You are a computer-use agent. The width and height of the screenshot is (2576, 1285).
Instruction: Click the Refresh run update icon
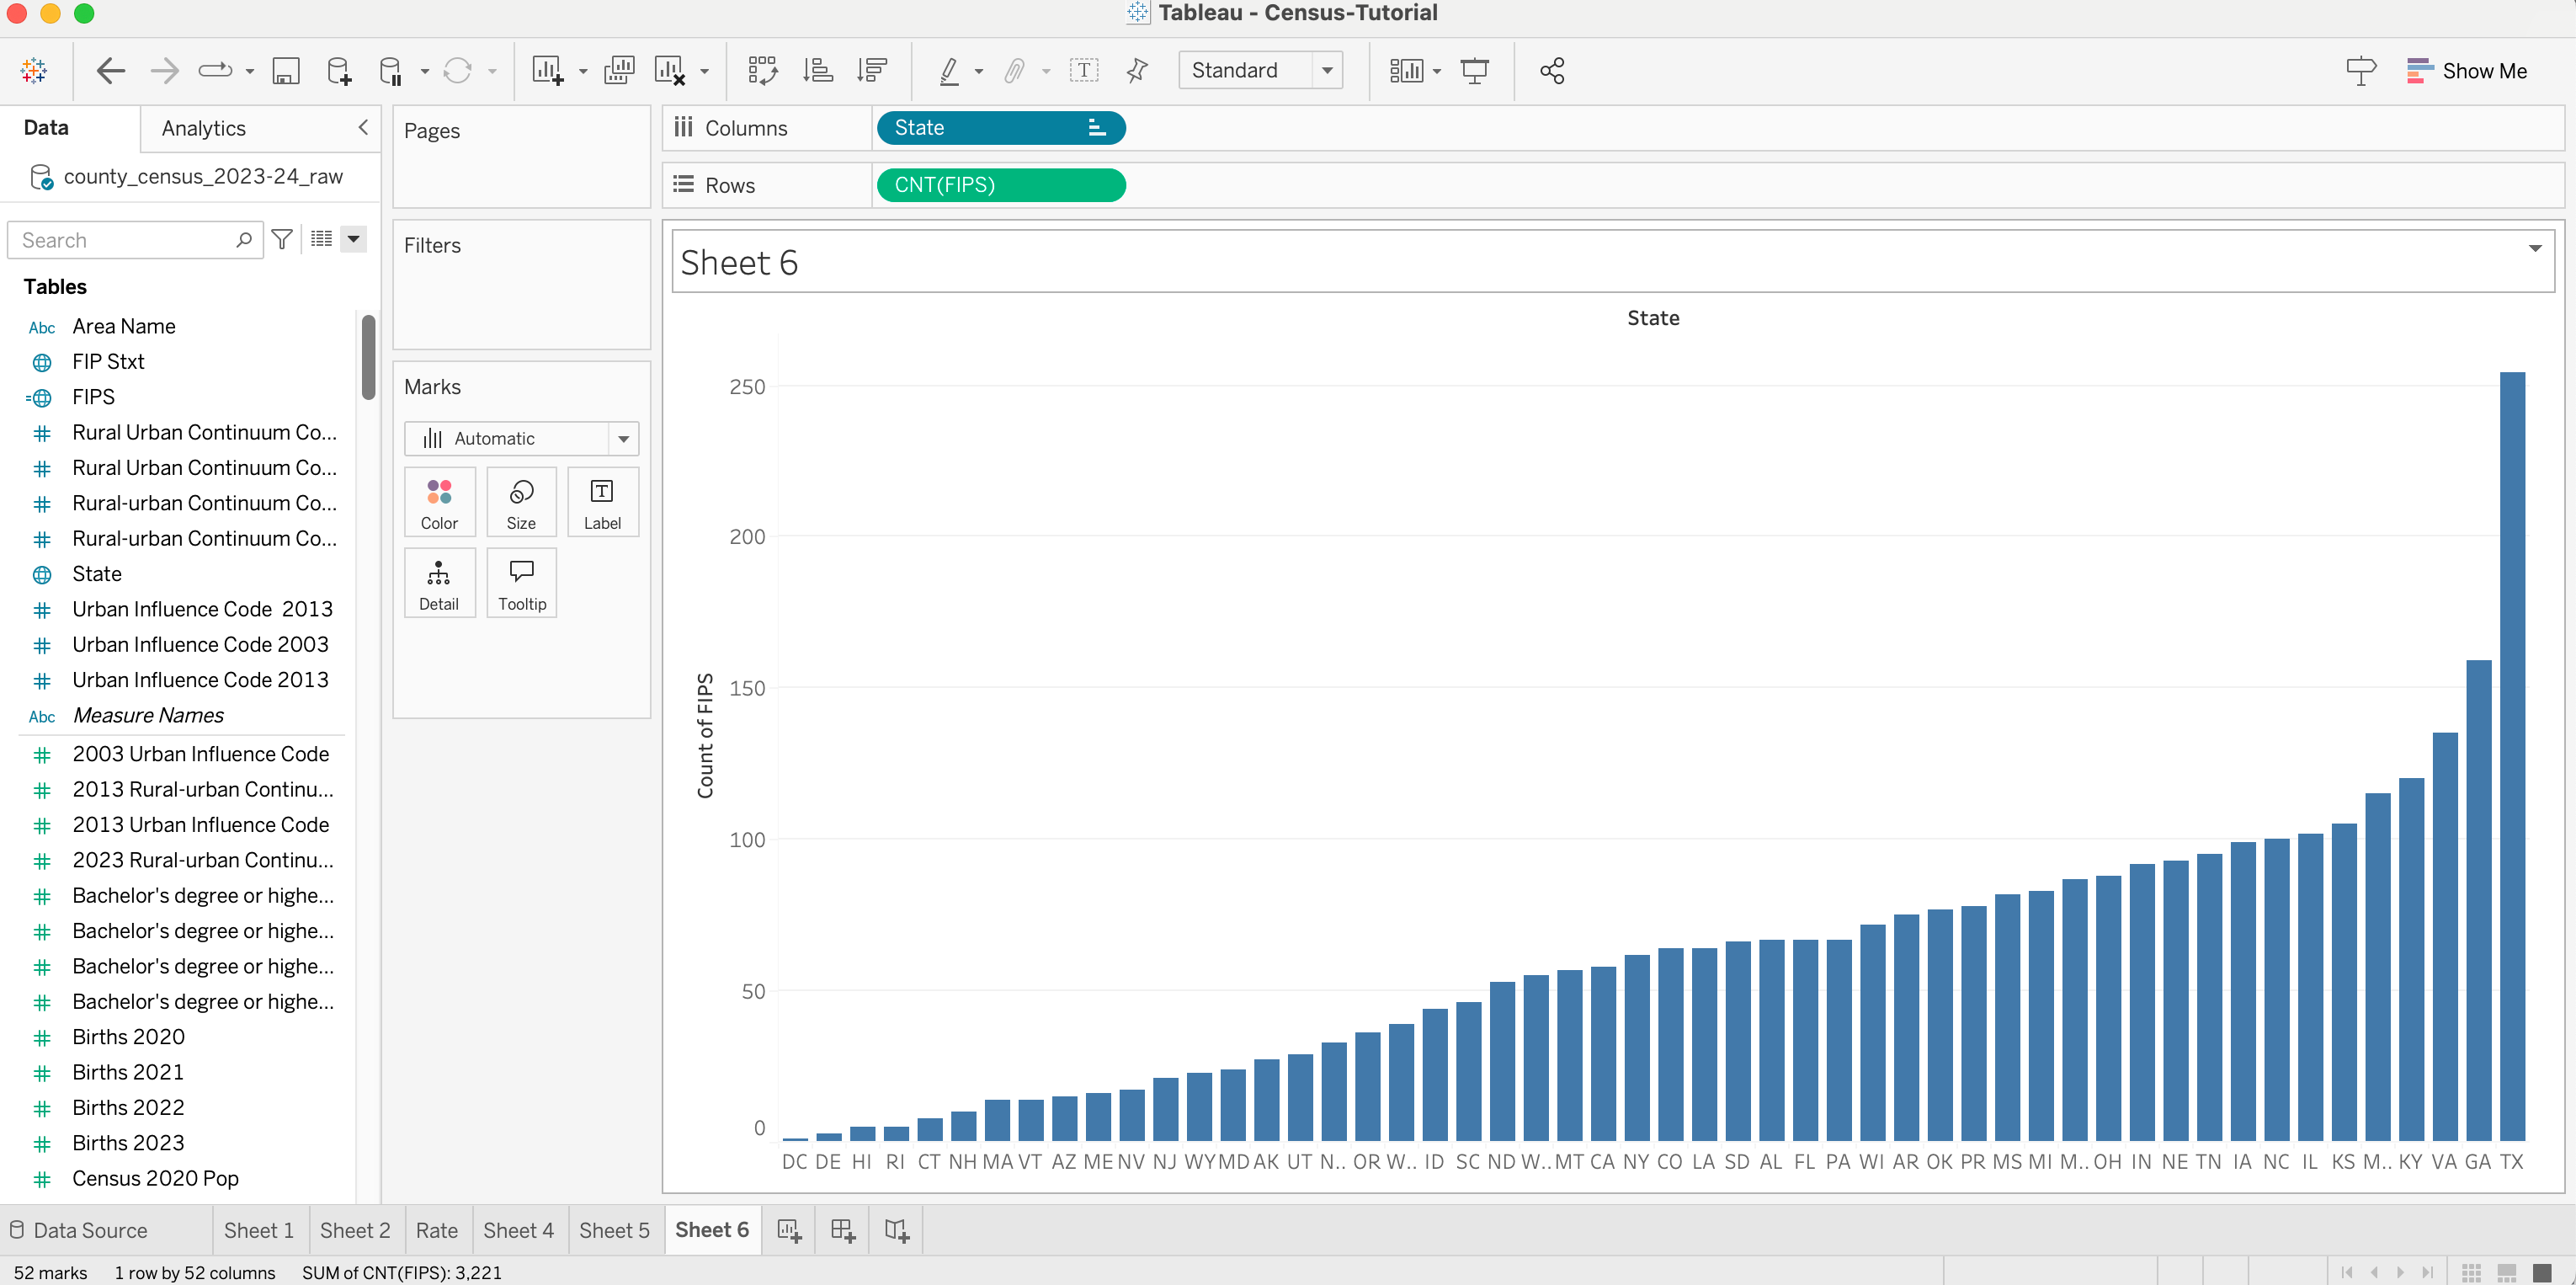tap(457, 70)
